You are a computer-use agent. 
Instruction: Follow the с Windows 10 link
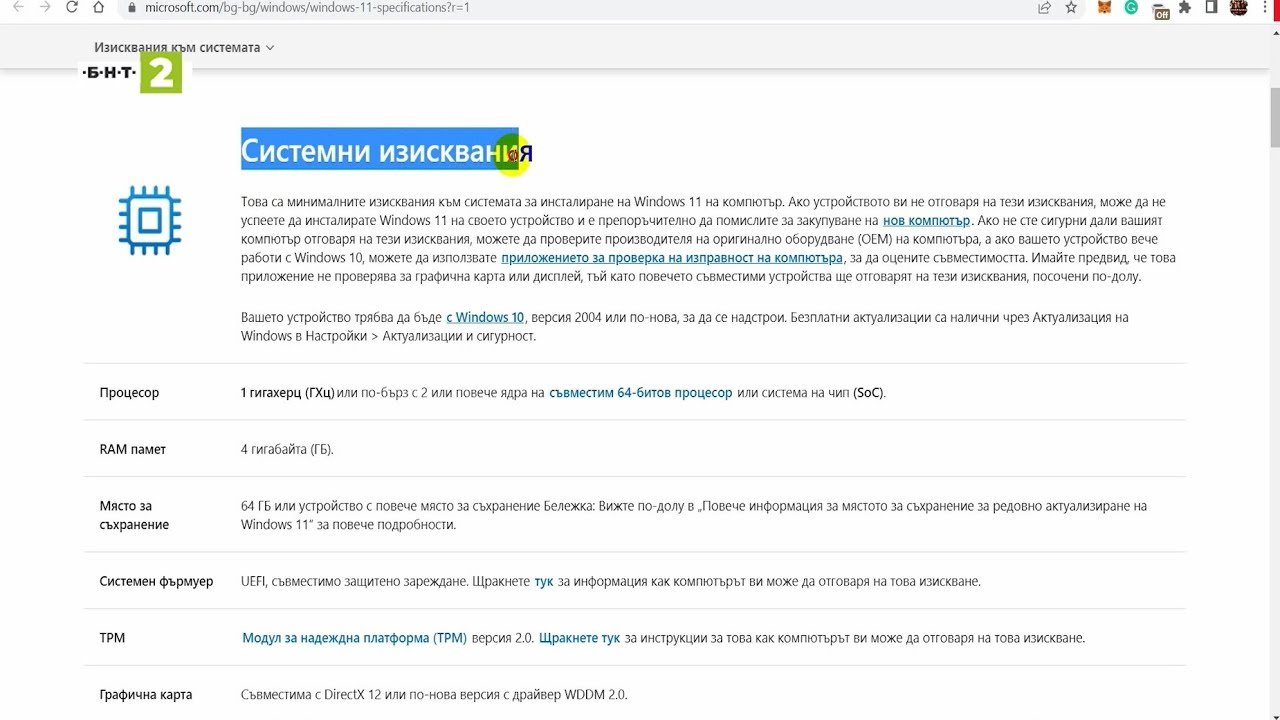click(x=485, y=317)
